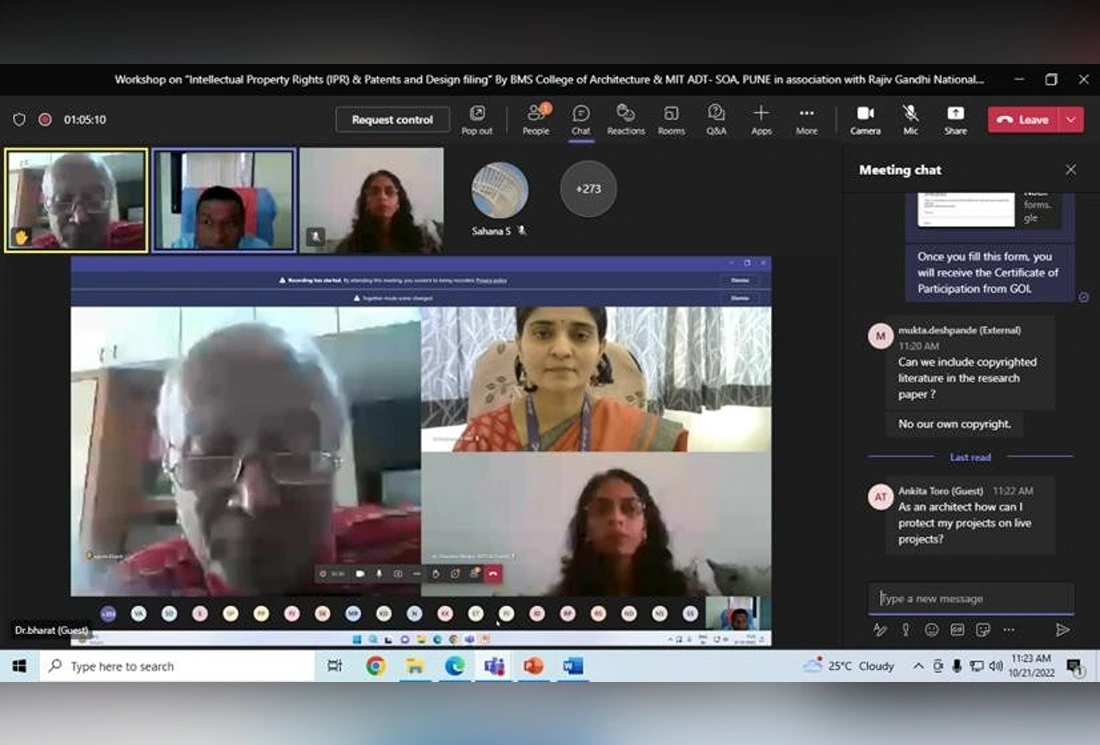Open the clock showing 11:23 AM
This screenshot has height=745, width=1100.
pyautogui.click(x=1031, y=666)
